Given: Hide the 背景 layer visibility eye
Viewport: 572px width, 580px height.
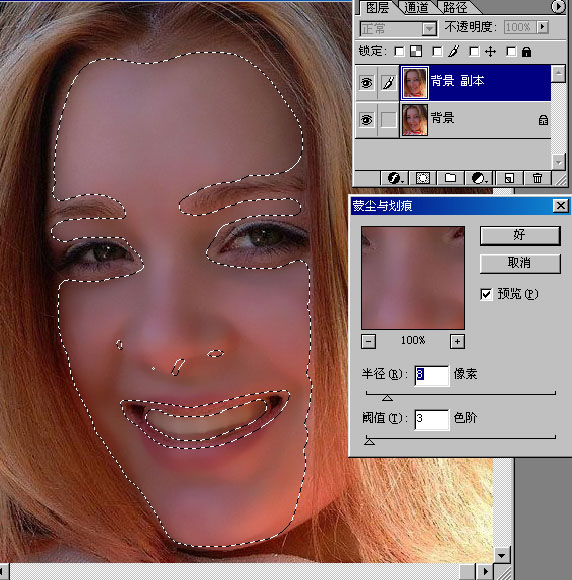Looking at the screenshot, I should (366, 120).
